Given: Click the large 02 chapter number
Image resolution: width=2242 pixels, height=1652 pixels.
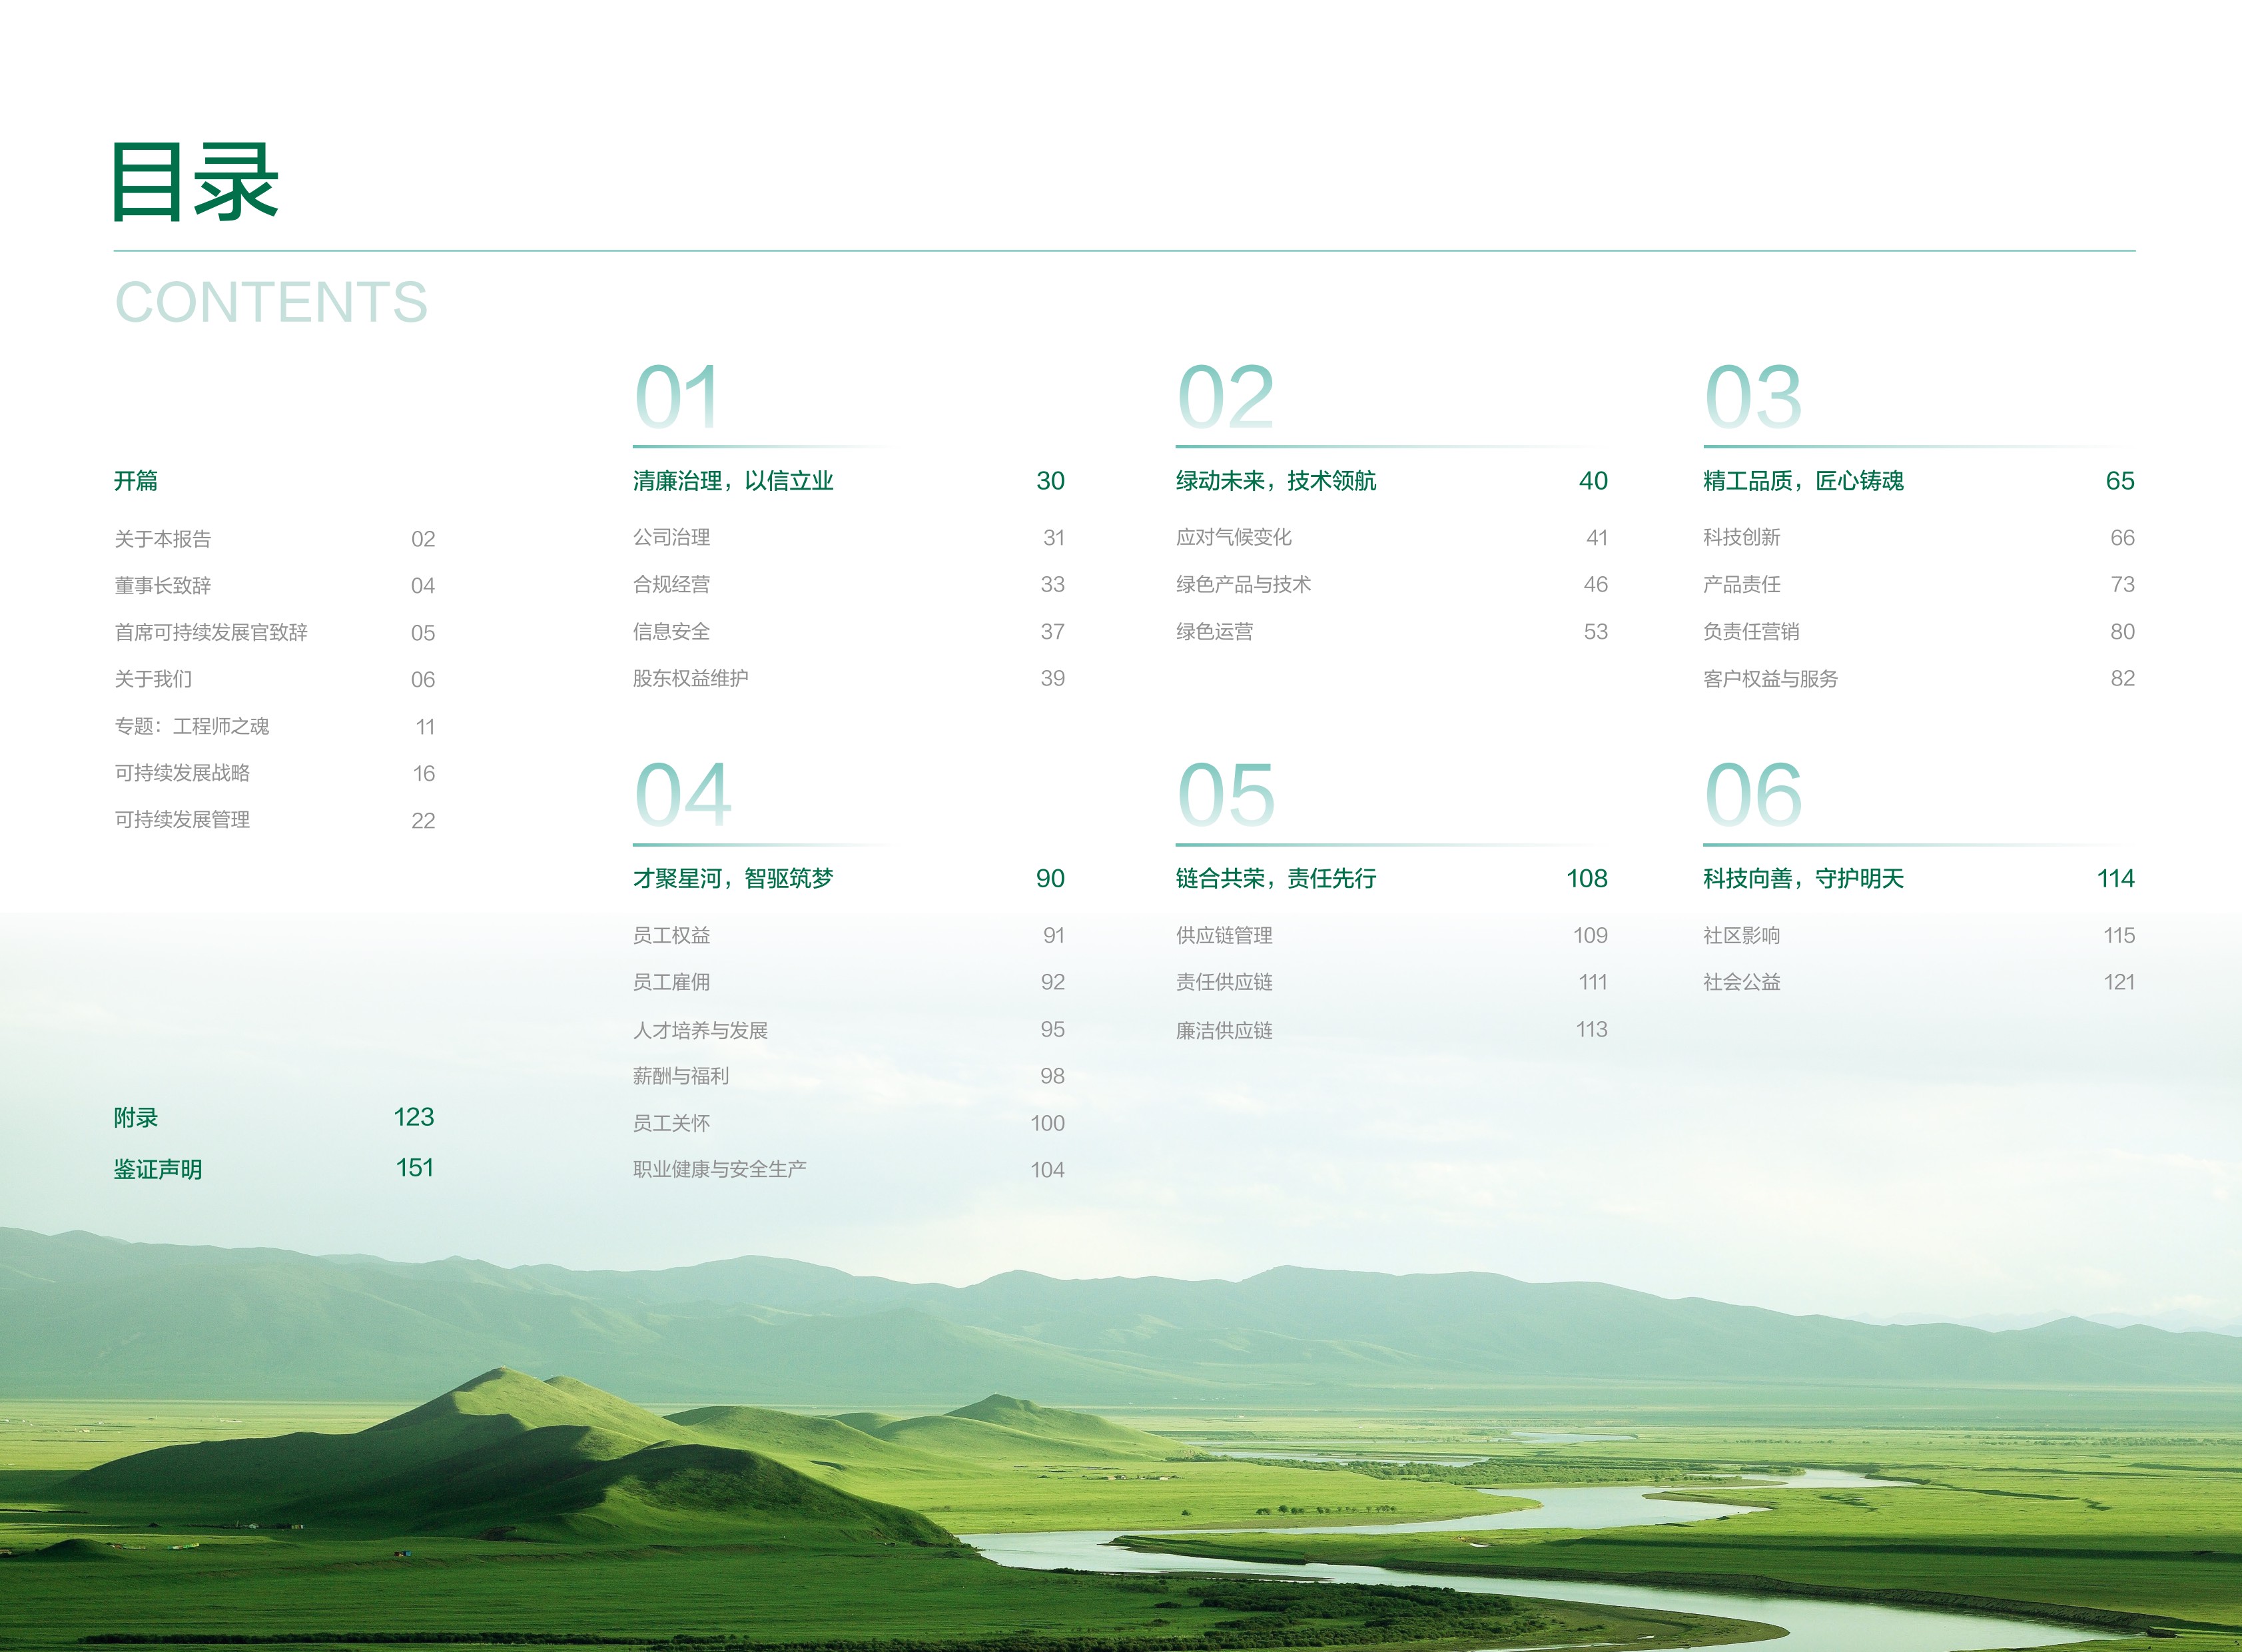Looking at the screenshot, I should click(1226, 397).
